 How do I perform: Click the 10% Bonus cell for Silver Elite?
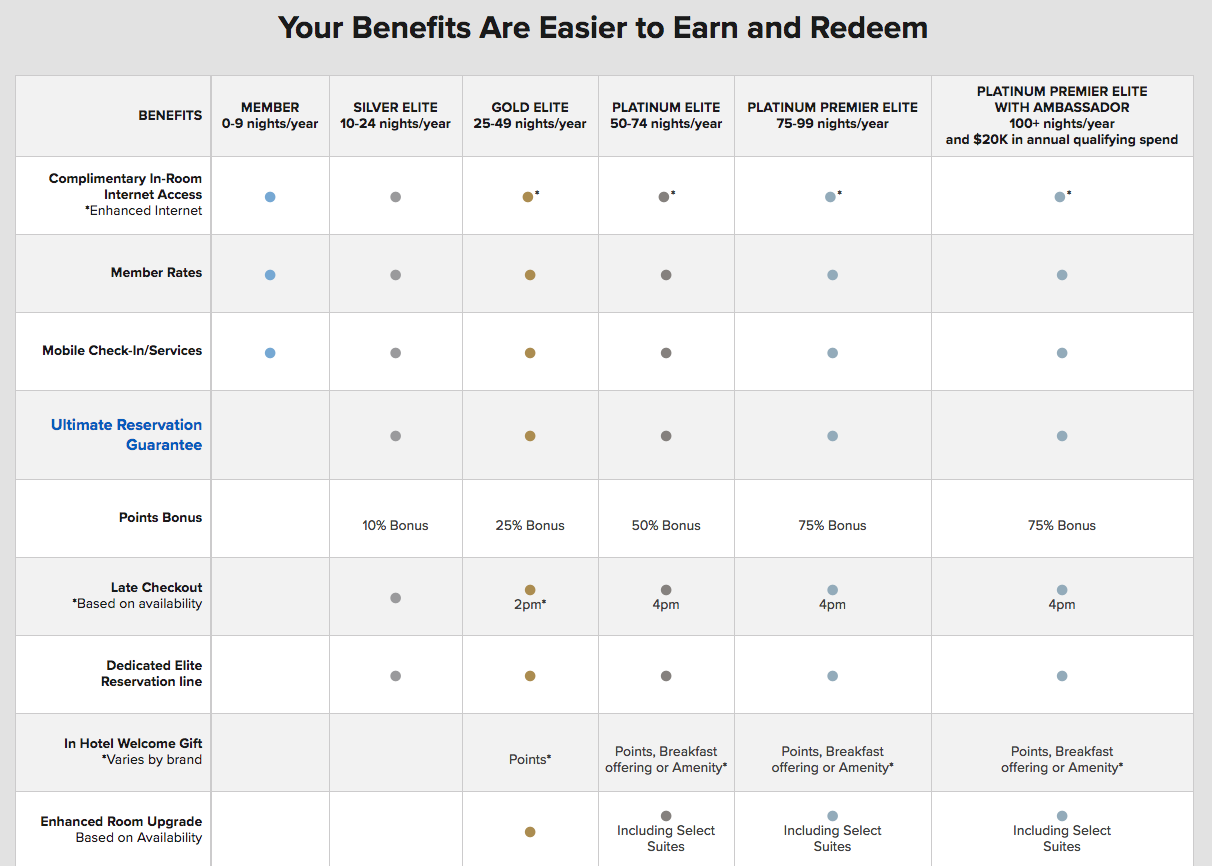tap(396, 525)
